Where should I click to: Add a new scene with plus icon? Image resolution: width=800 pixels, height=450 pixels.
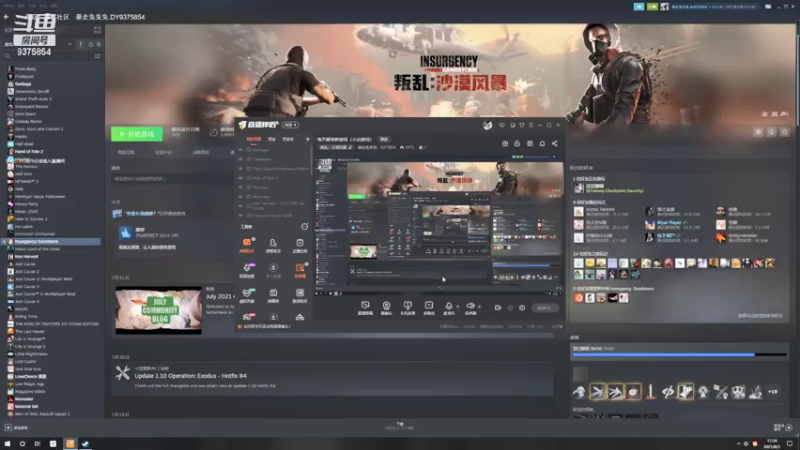pos(307,139)
